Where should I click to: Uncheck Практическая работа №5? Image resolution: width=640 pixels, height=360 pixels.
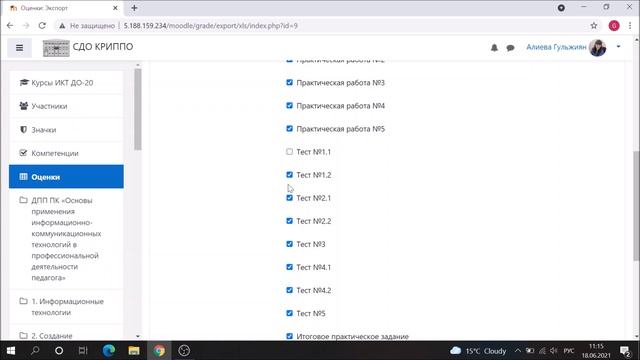(x=289, y=129)
